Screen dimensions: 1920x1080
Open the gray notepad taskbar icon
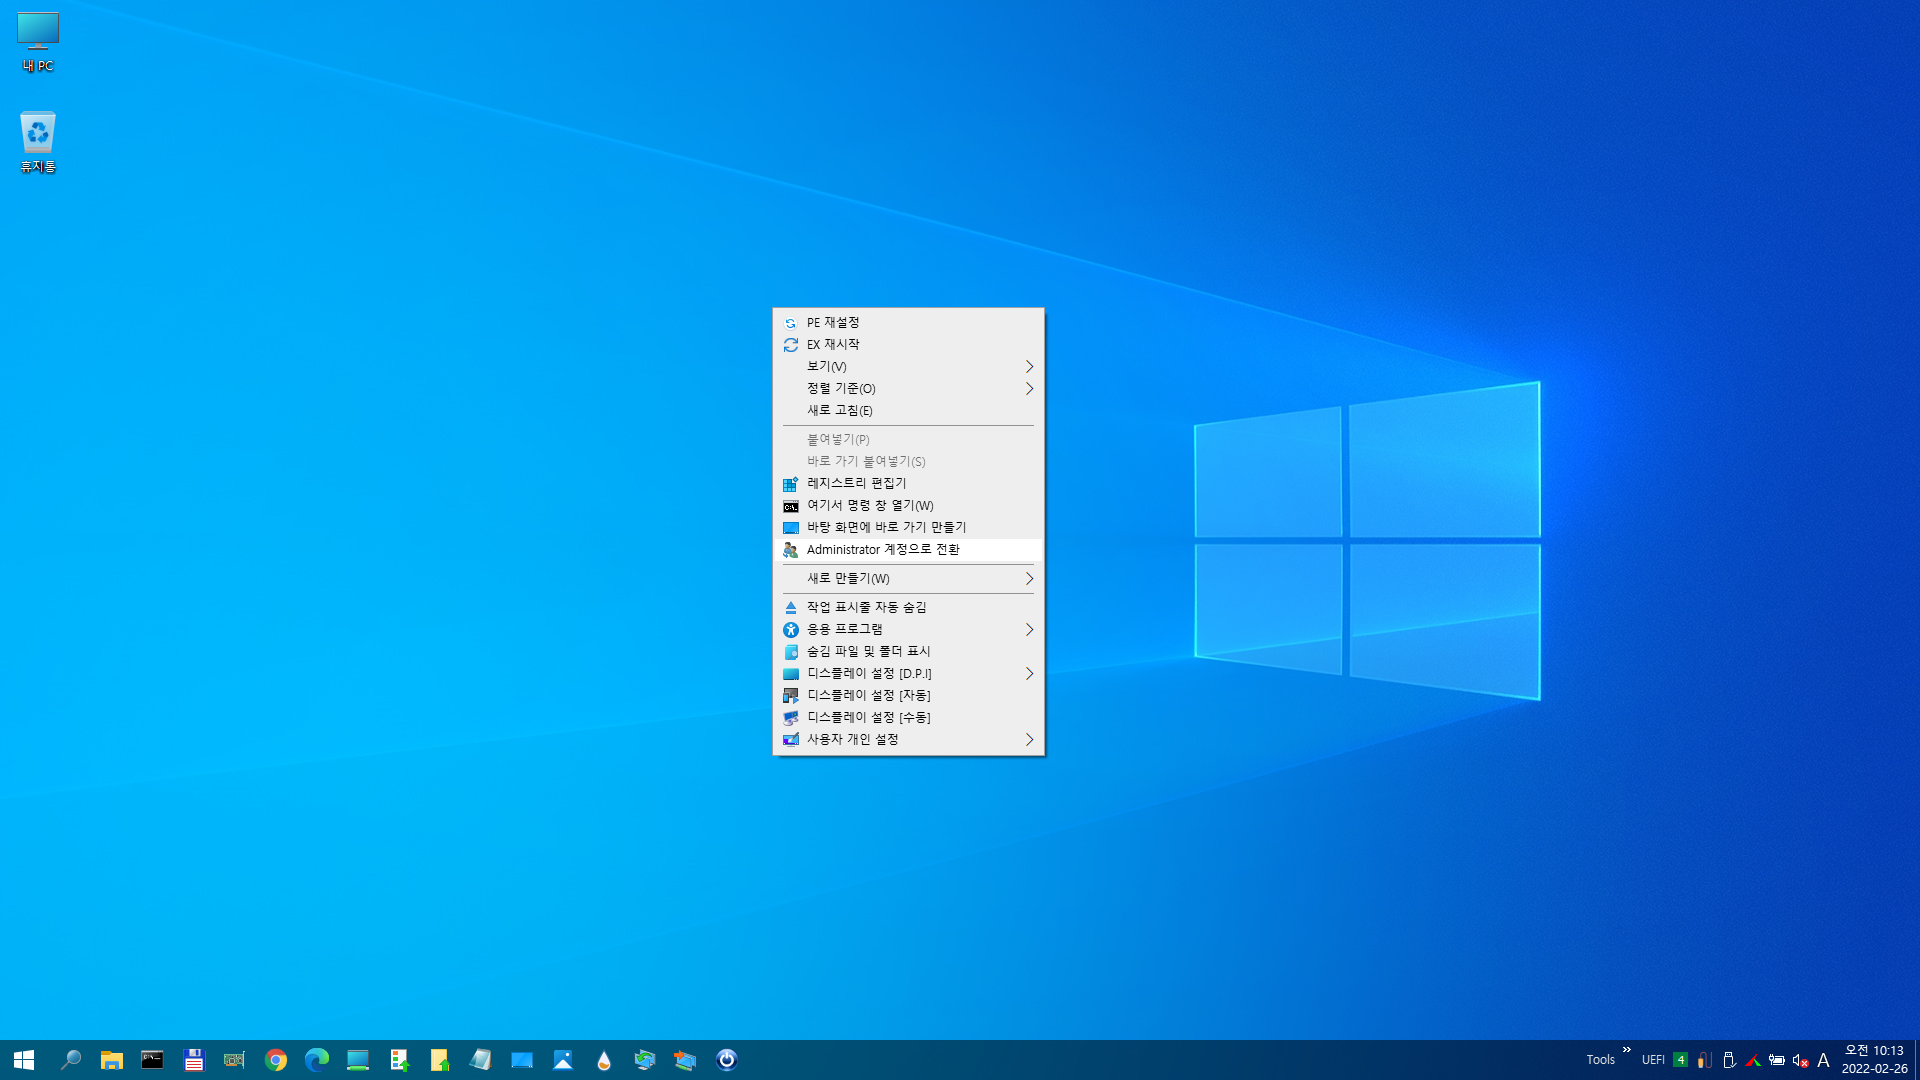tap(481, 1060)
